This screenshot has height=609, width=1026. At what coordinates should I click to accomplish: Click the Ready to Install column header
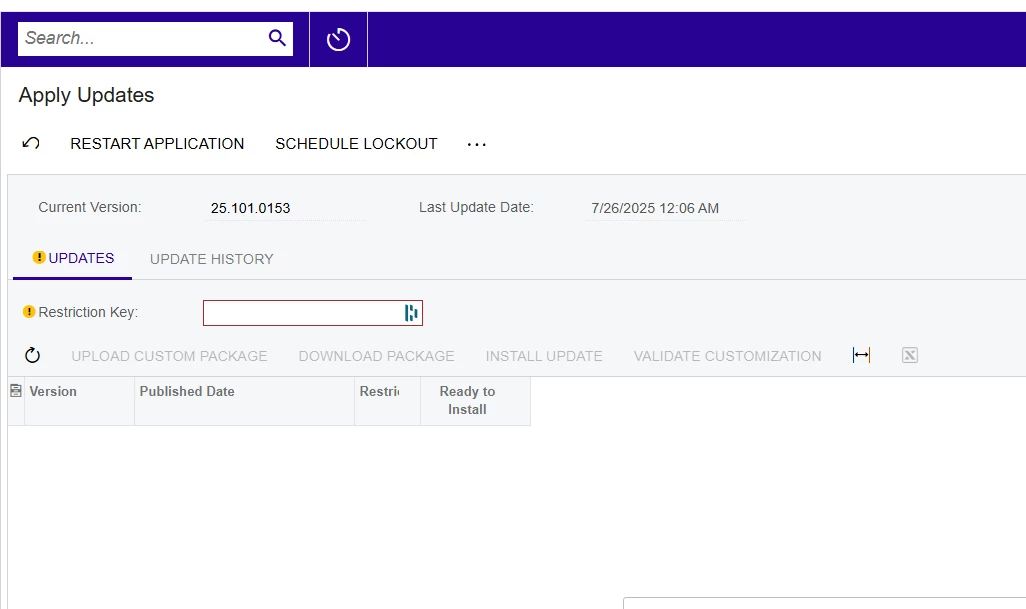475,401
